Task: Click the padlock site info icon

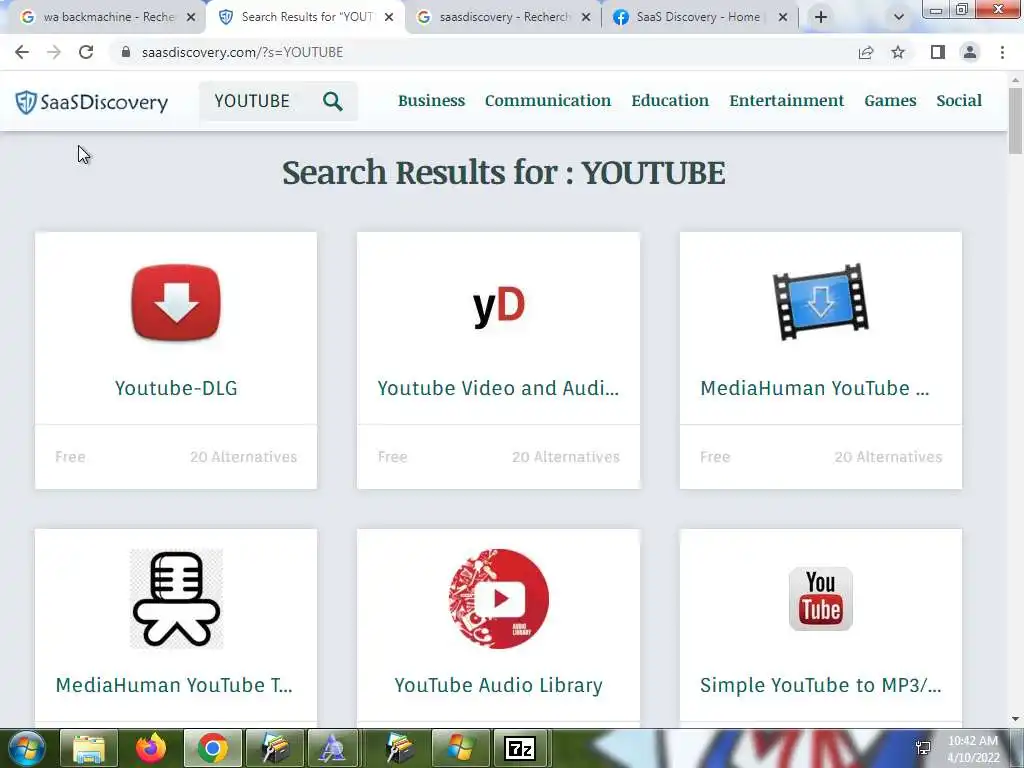Action: pos(125,52)
